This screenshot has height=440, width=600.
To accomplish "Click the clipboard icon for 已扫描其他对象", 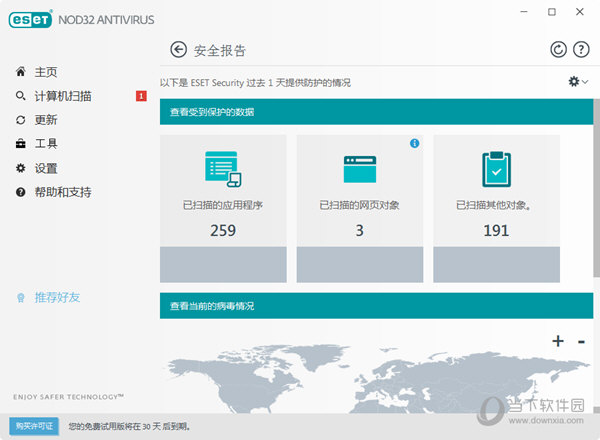I will pos(496,169).
